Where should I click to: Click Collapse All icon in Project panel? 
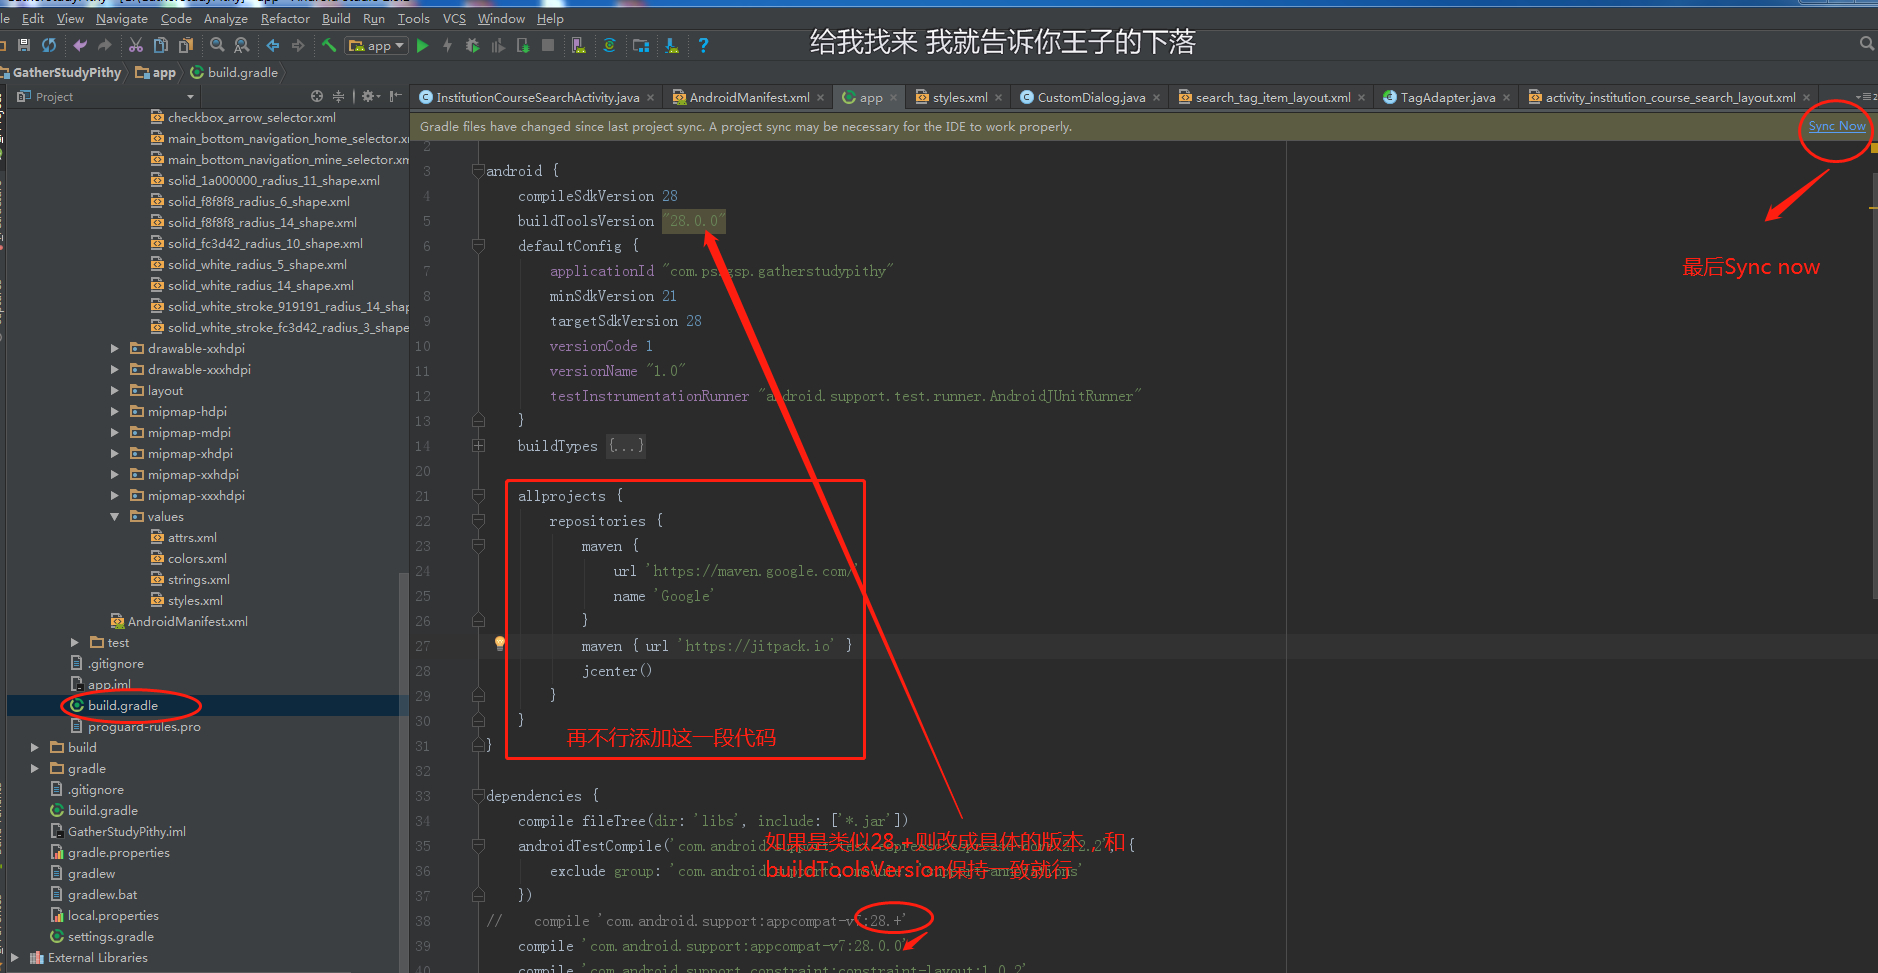point(338,96)
